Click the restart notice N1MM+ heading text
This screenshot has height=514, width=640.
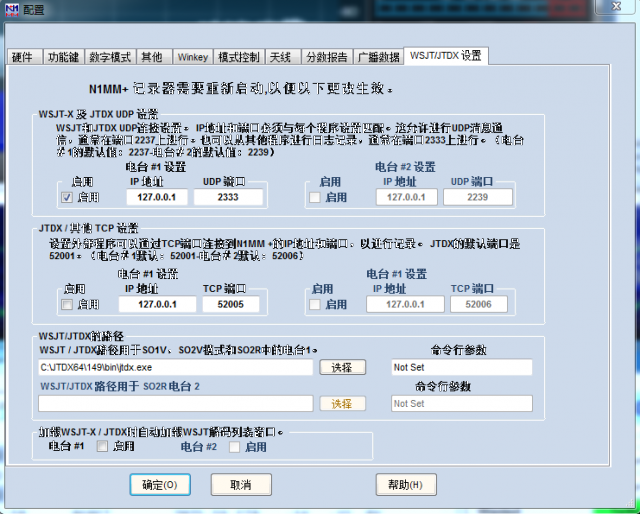click(241, 89)
